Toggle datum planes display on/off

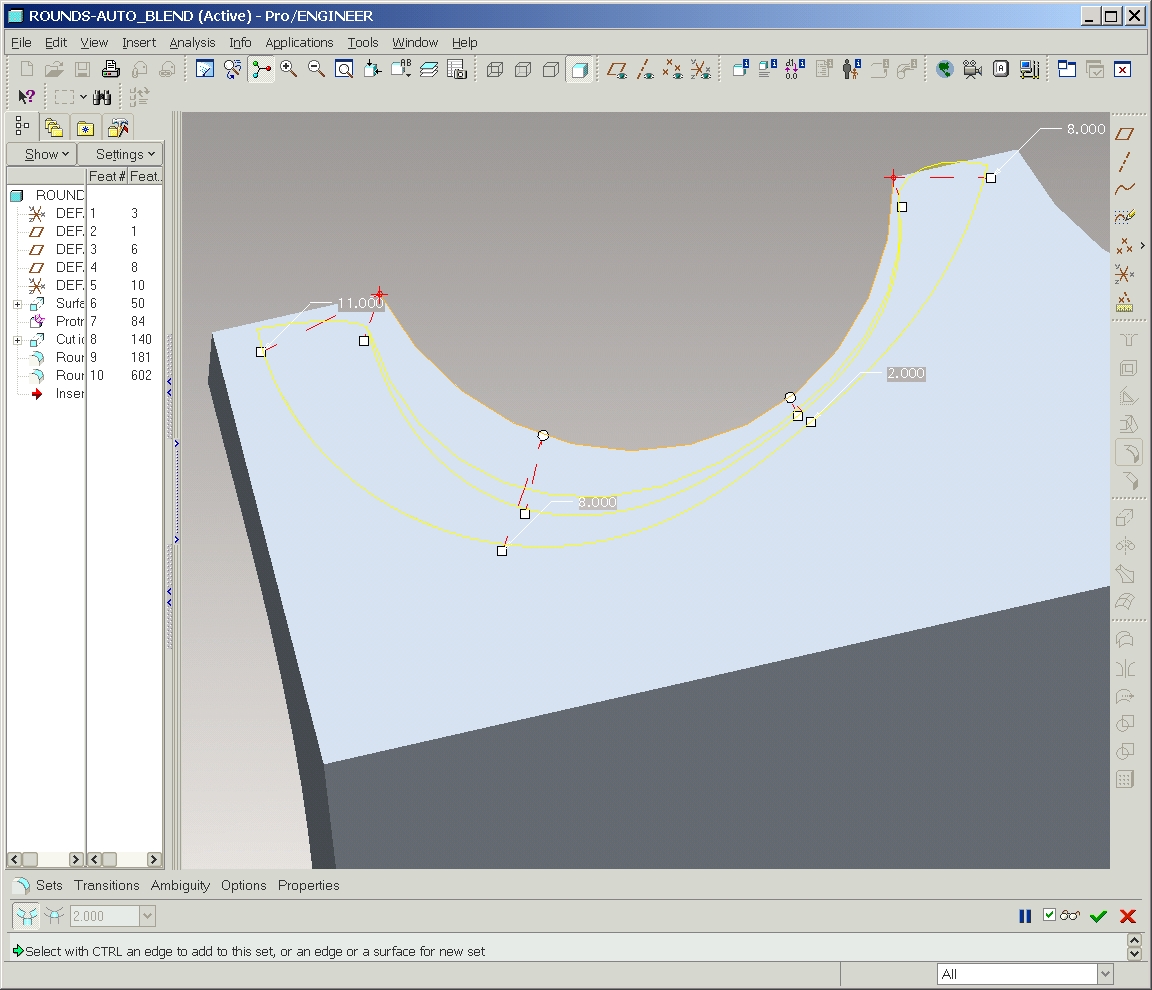[x=618, y=69]
